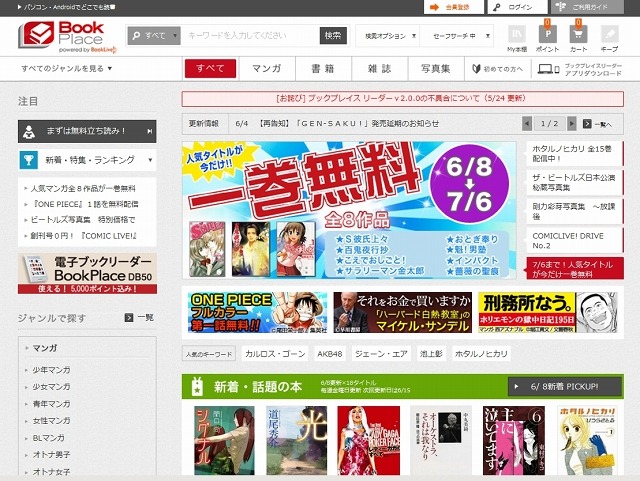The height and width of the screenshot is (481, 640).
Task: Expand the マンガ genre heading
Action: (x=45, y=348)
